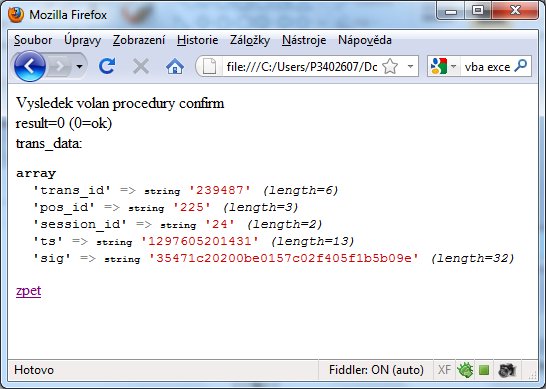Follow the 'zpet' link
The height and width of the screenshot is (389, 546).
[x=29, y=290]
